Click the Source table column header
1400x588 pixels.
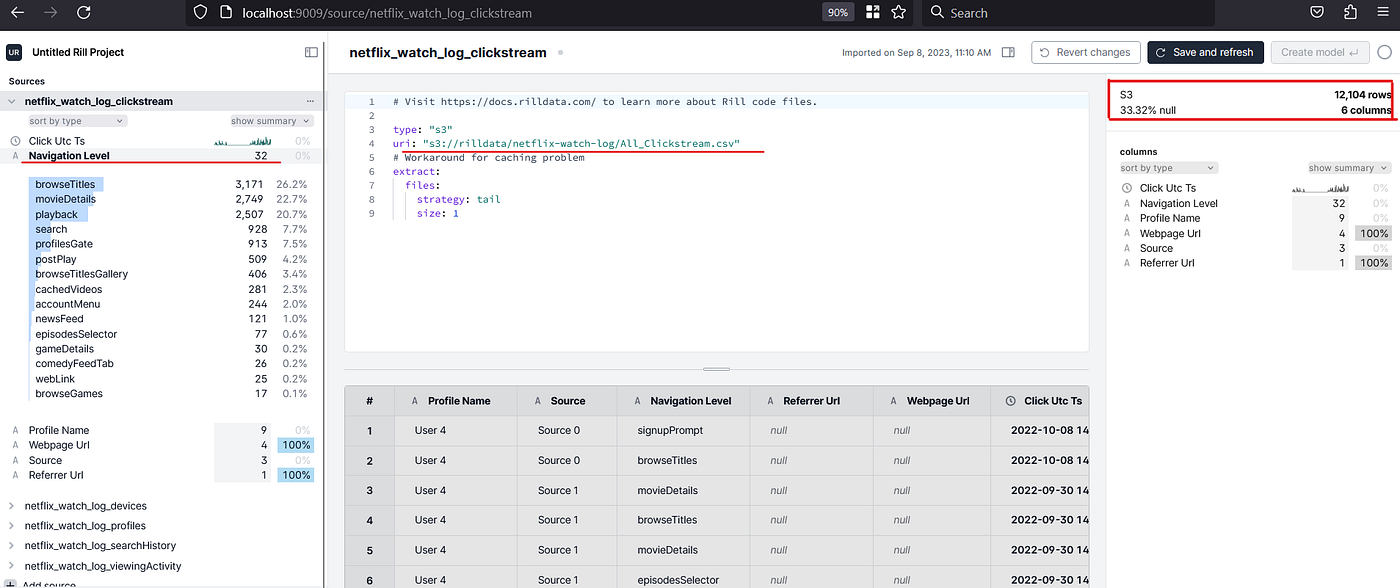coord(567,401)
